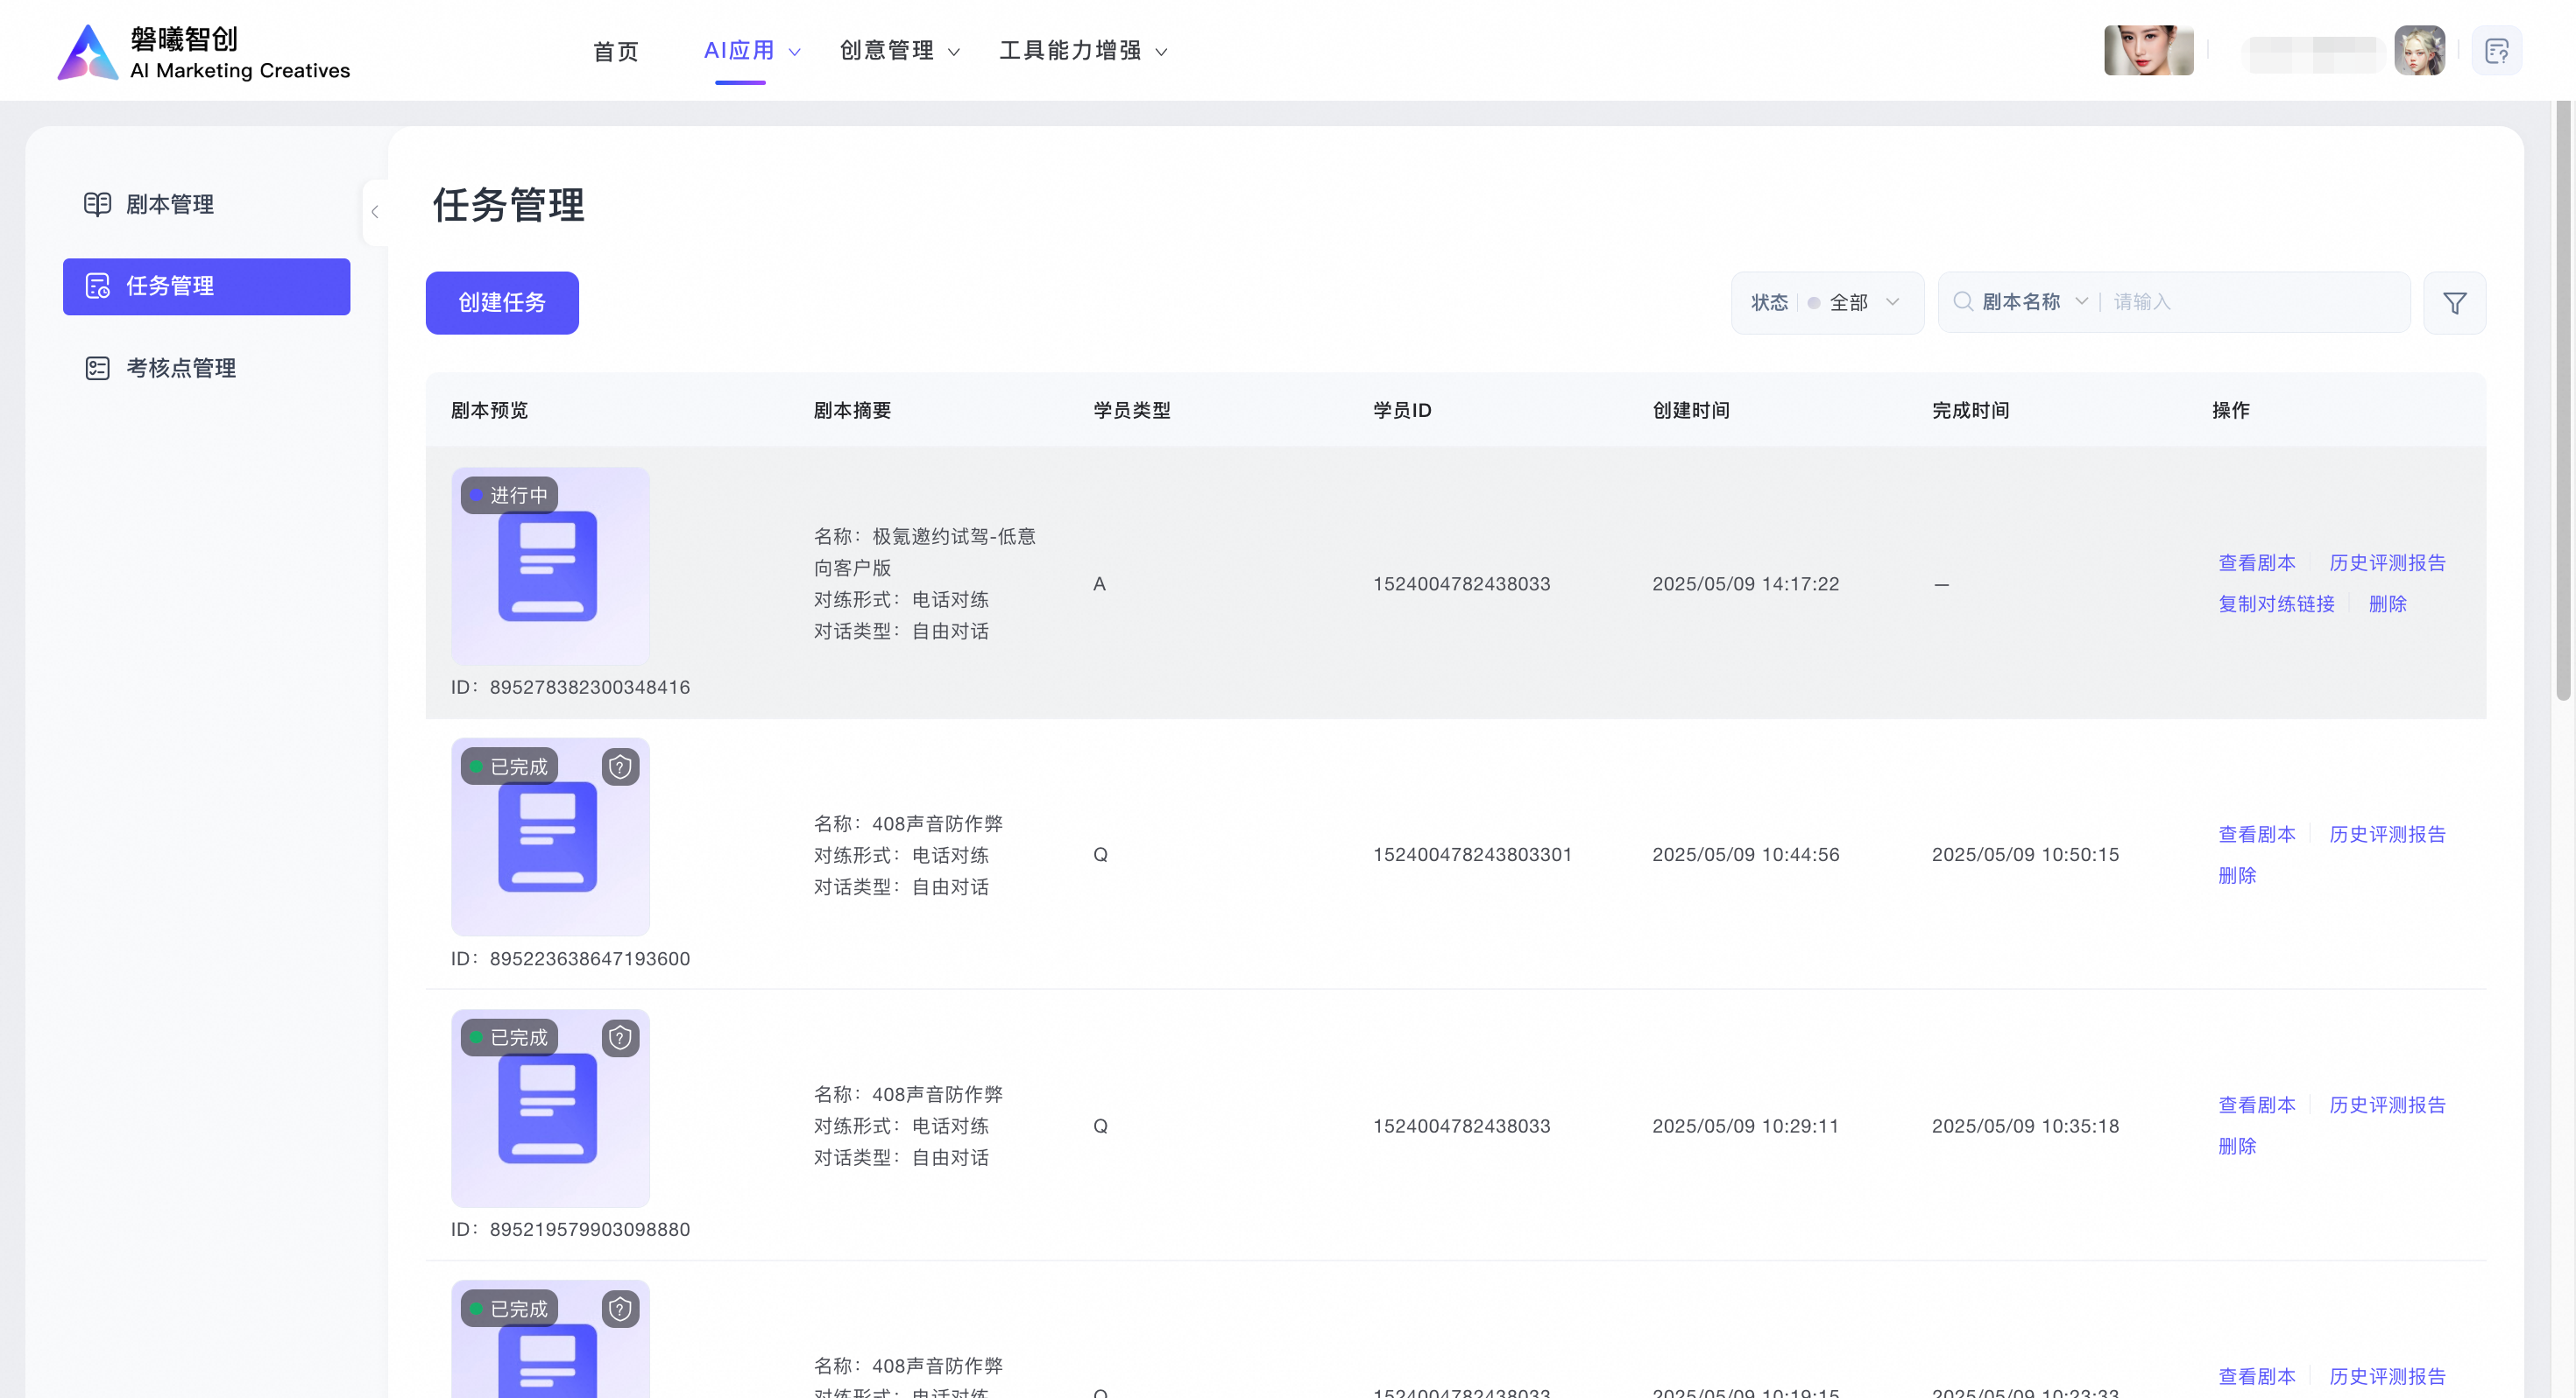Image resolution: width=2576 pixels, height=1398 pixels.
Task: Click the vertical page scrollbar
Action: point(2563,400)
